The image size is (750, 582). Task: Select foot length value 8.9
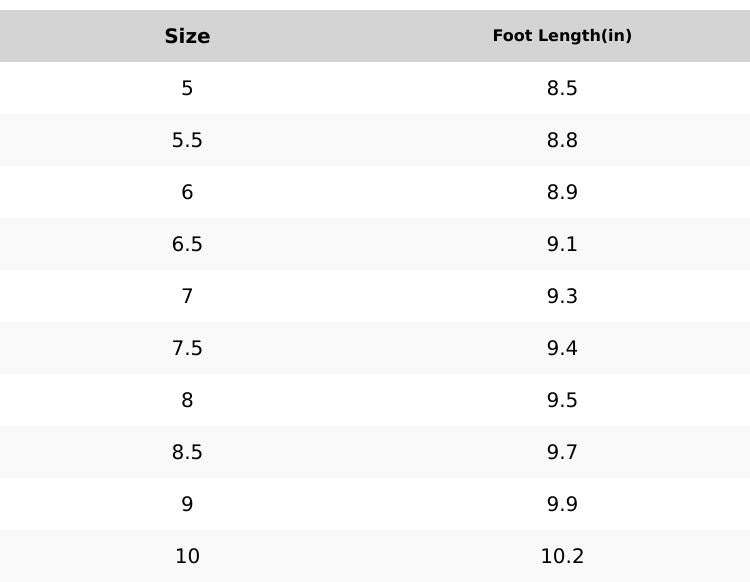pyautogui.click(x=562, y=192)
